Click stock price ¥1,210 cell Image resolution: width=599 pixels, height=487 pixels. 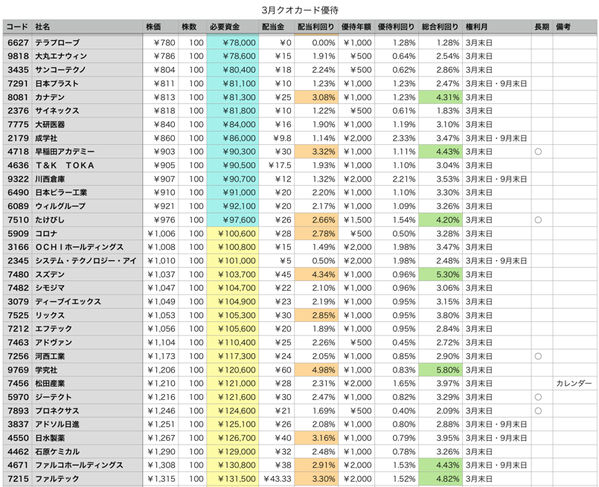click(160, 383)
